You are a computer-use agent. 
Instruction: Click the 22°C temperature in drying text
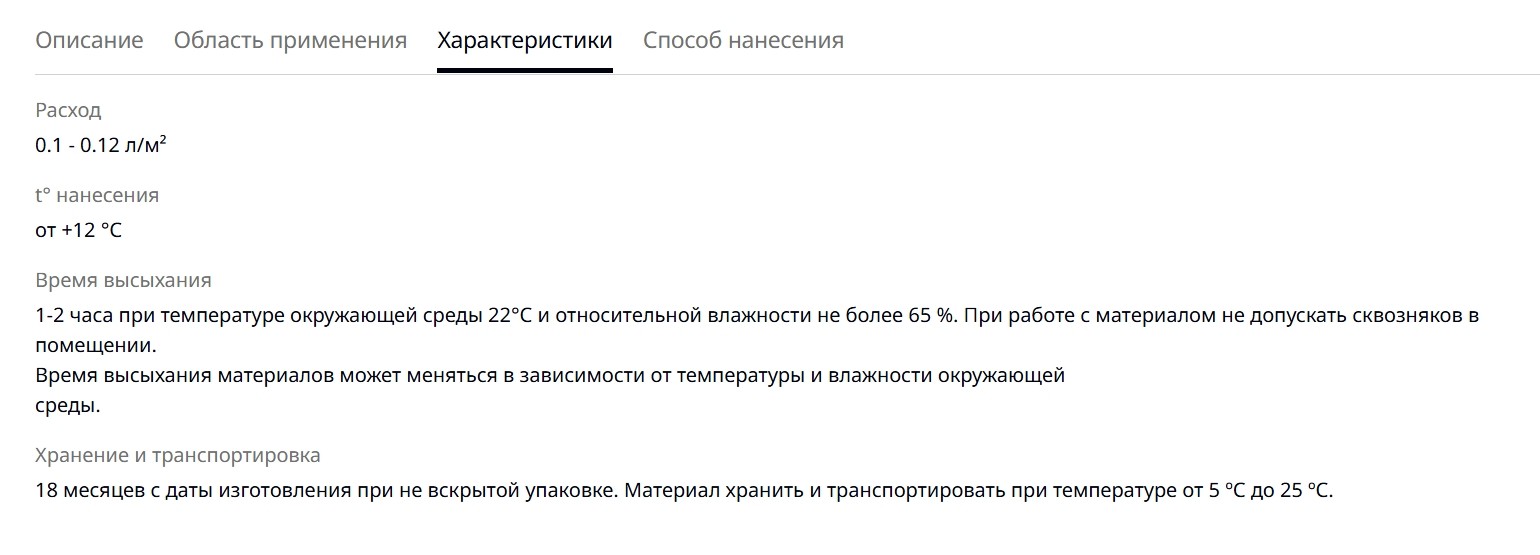510,316
